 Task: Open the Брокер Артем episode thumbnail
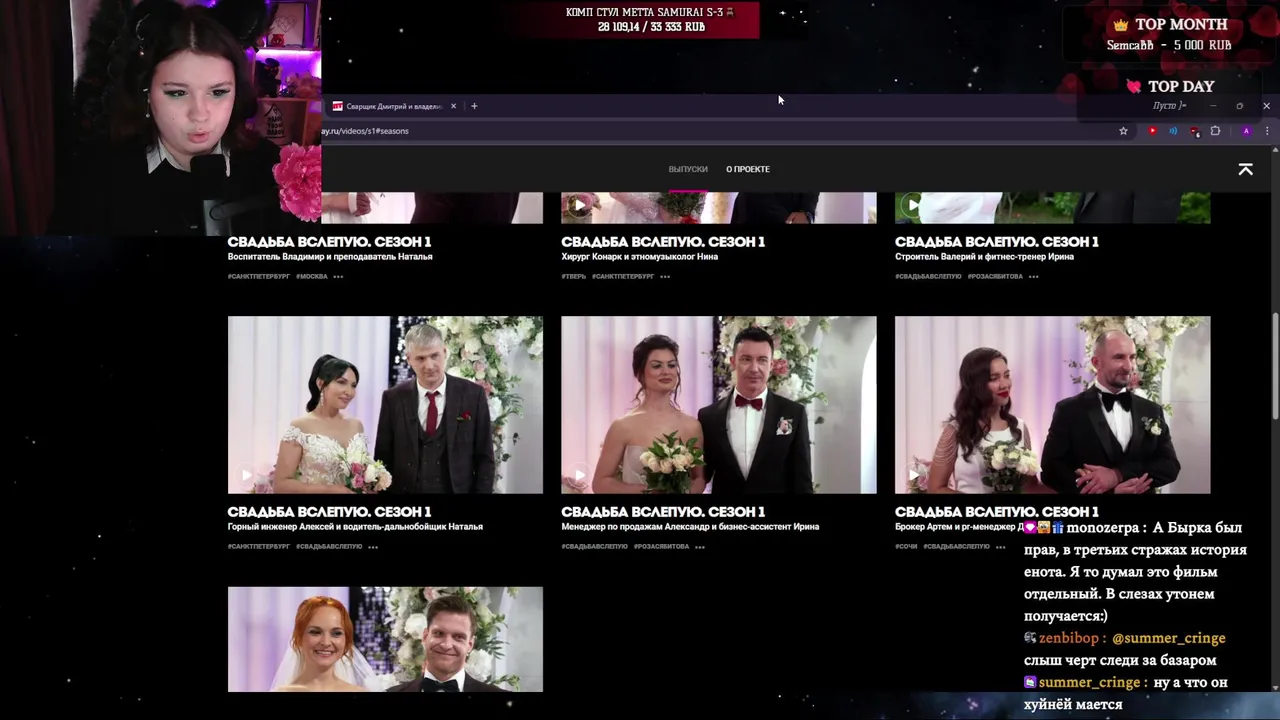[x=1052, y=405]
